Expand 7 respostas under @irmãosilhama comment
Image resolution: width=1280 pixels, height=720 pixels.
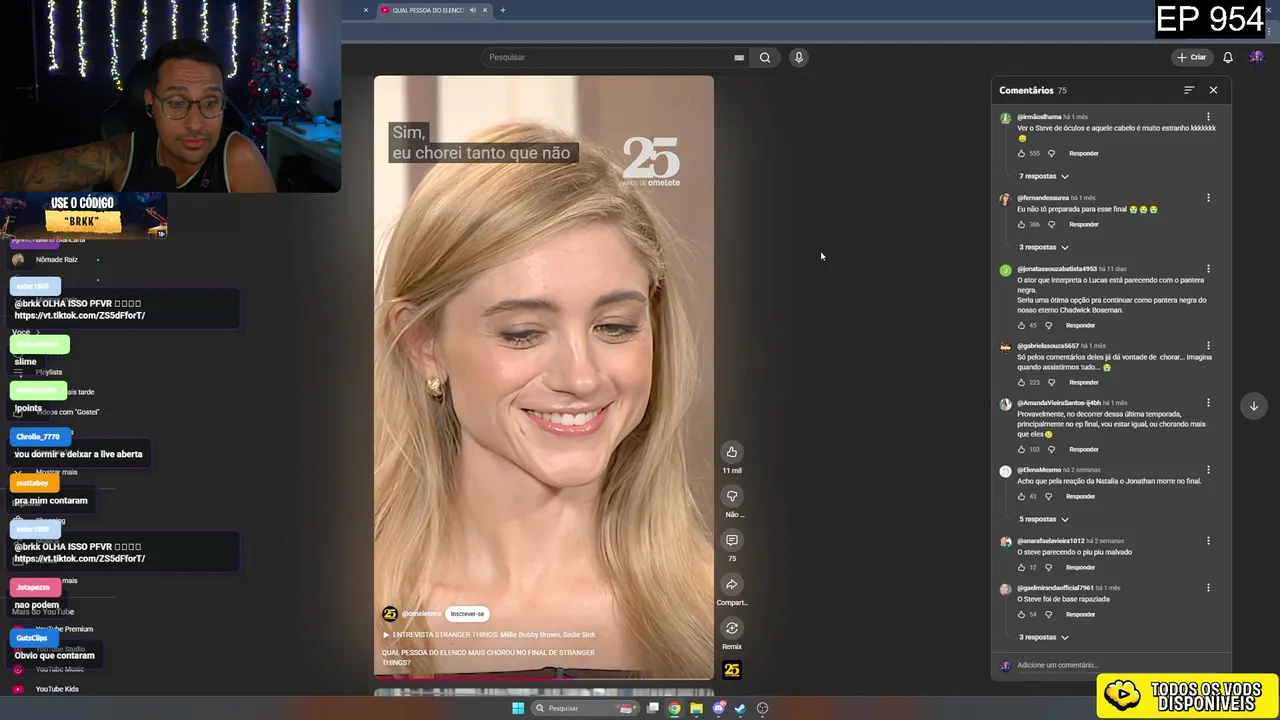[x=1044, y=176]
